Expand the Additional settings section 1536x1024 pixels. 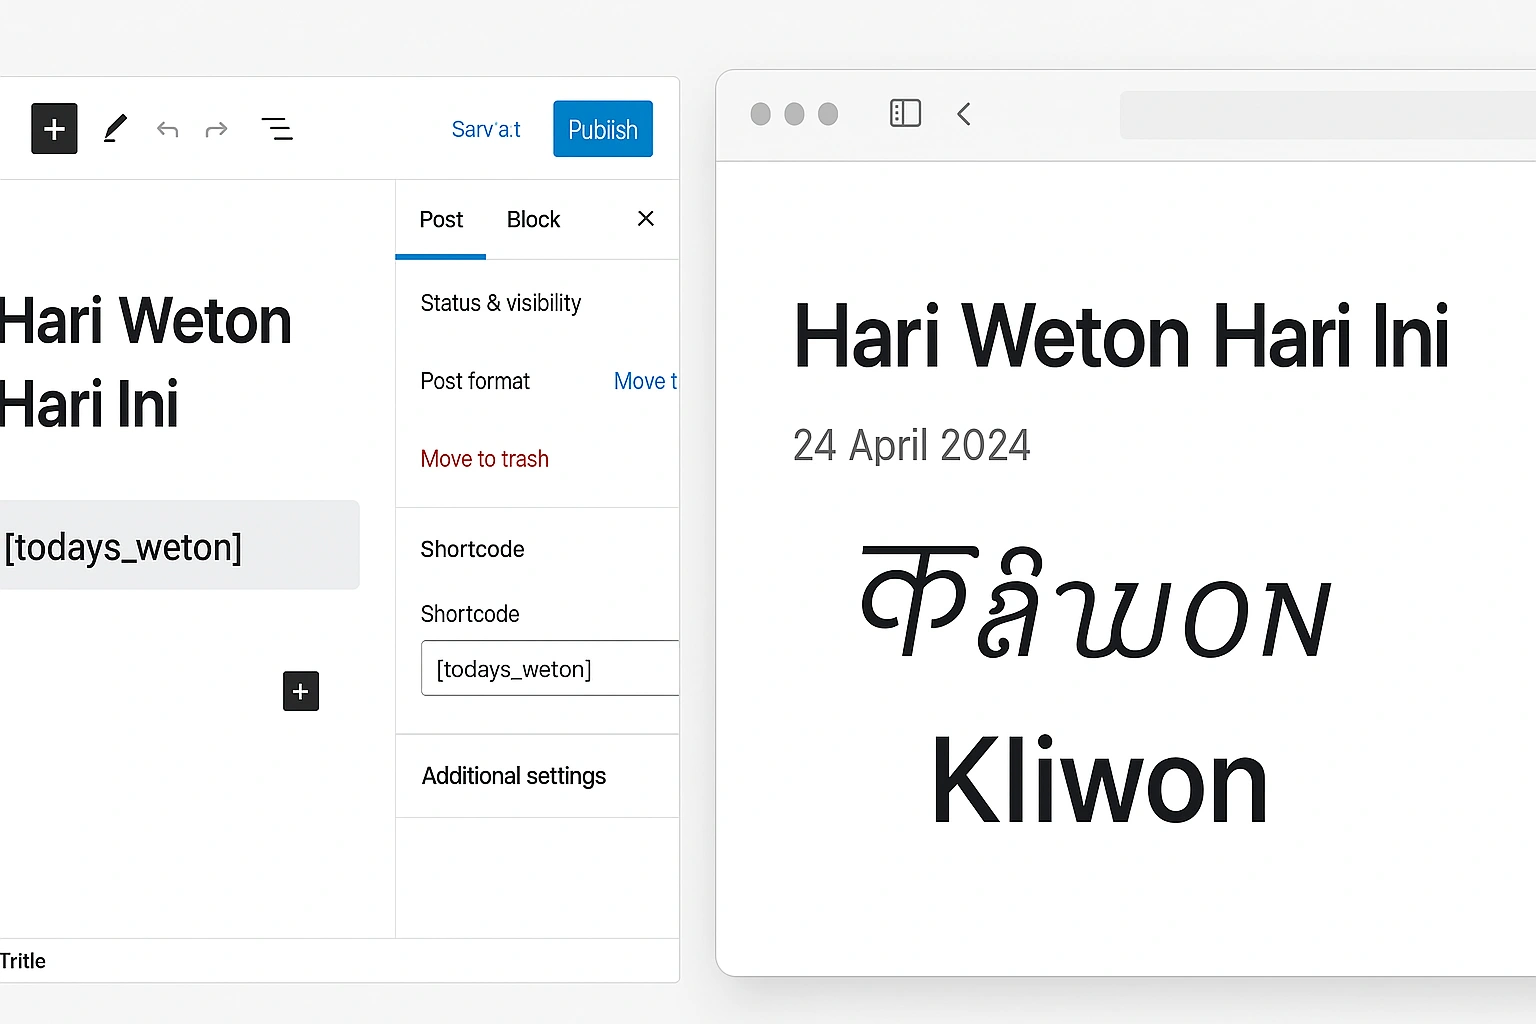tap(513, 776)
